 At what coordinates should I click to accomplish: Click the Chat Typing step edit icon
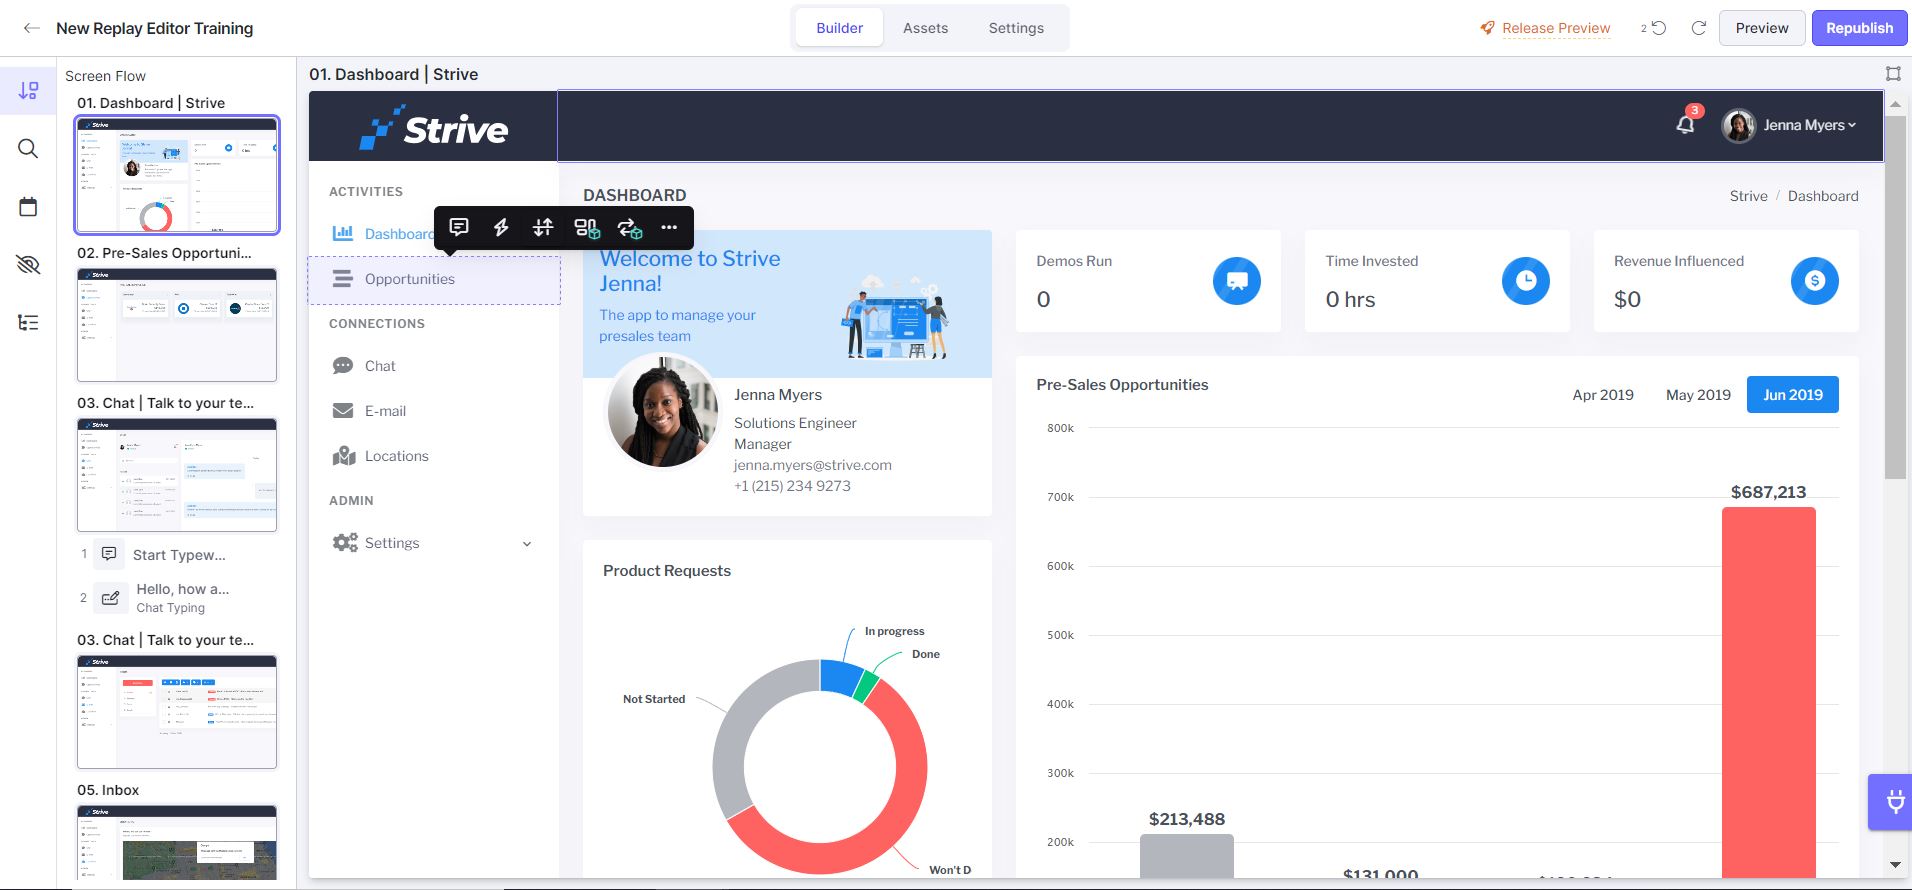[x=110, y=598]
